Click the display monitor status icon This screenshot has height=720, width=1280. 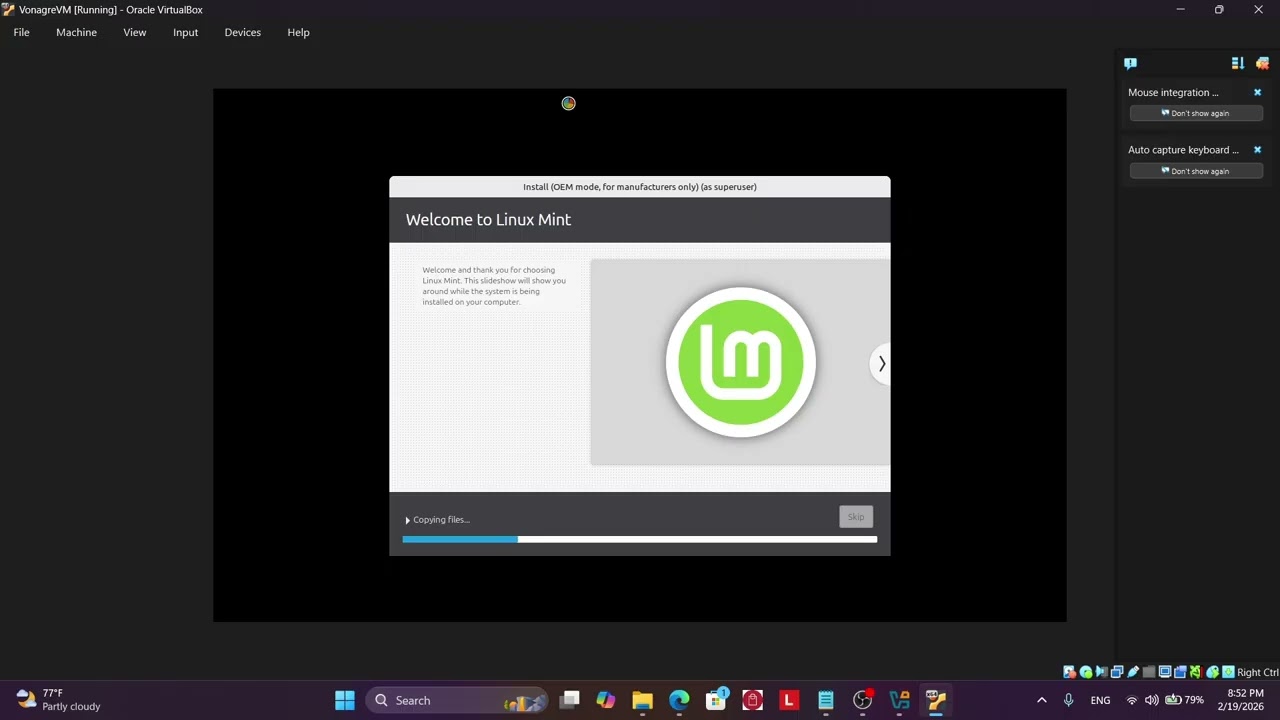[x=1165, y=672]
